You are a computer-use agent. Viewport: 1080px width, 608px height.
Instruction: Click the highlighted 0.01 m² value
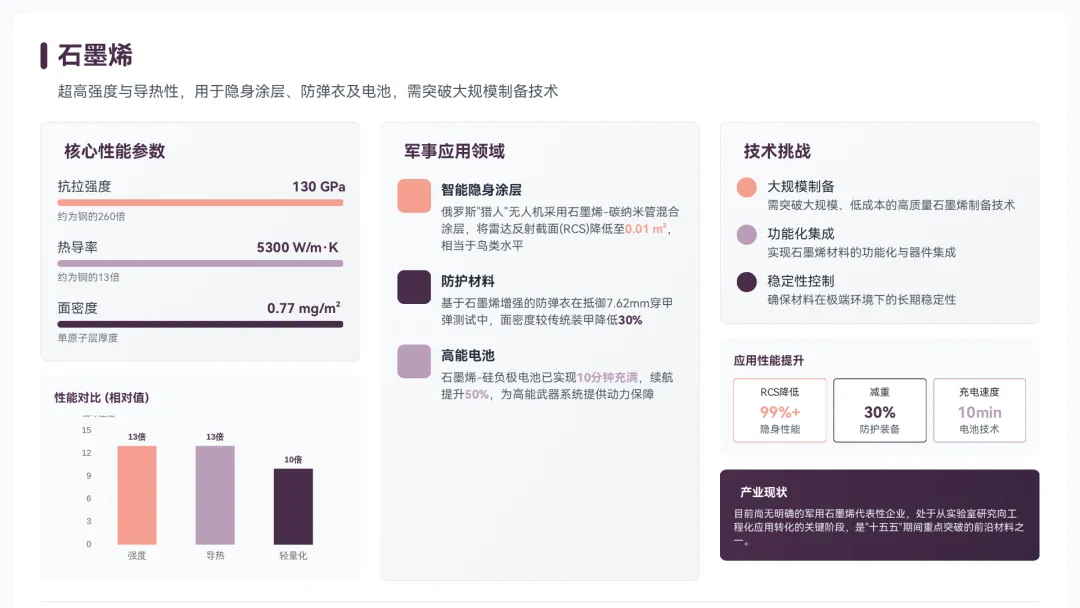(x=645, y=228)
